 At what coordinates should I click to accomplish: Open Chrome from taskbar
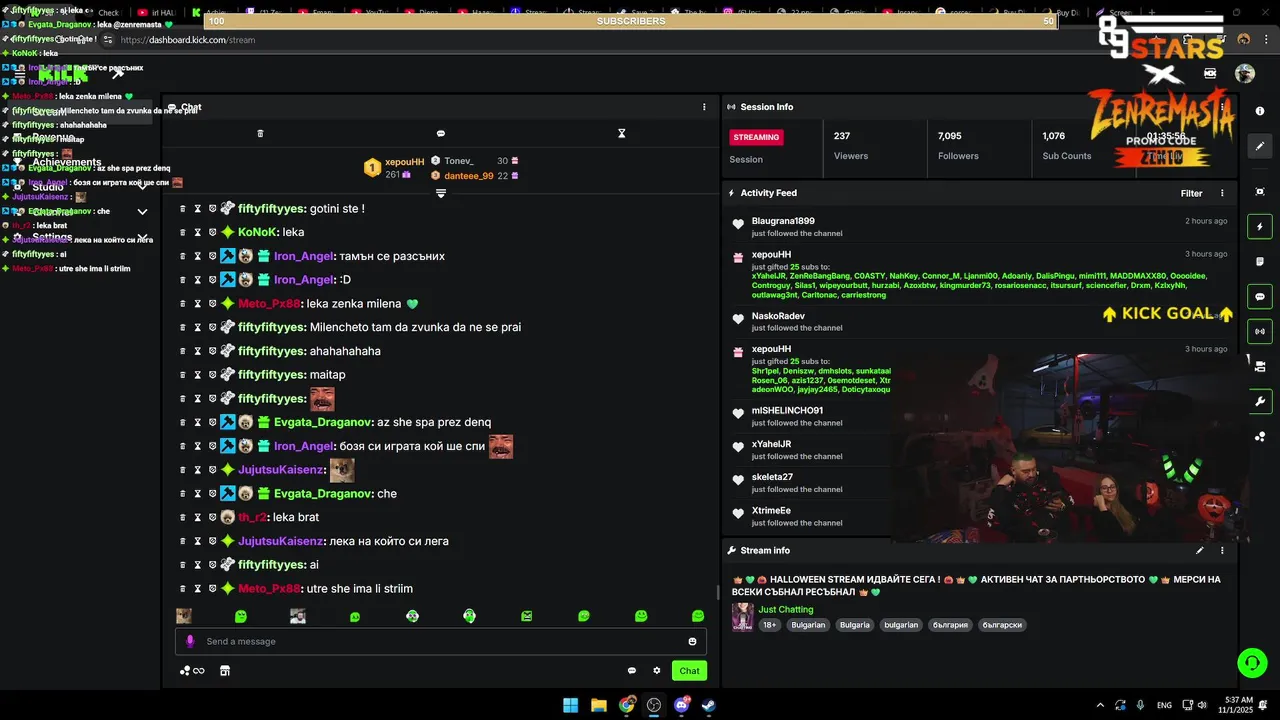pyautogui.click(x=627, y=705)
